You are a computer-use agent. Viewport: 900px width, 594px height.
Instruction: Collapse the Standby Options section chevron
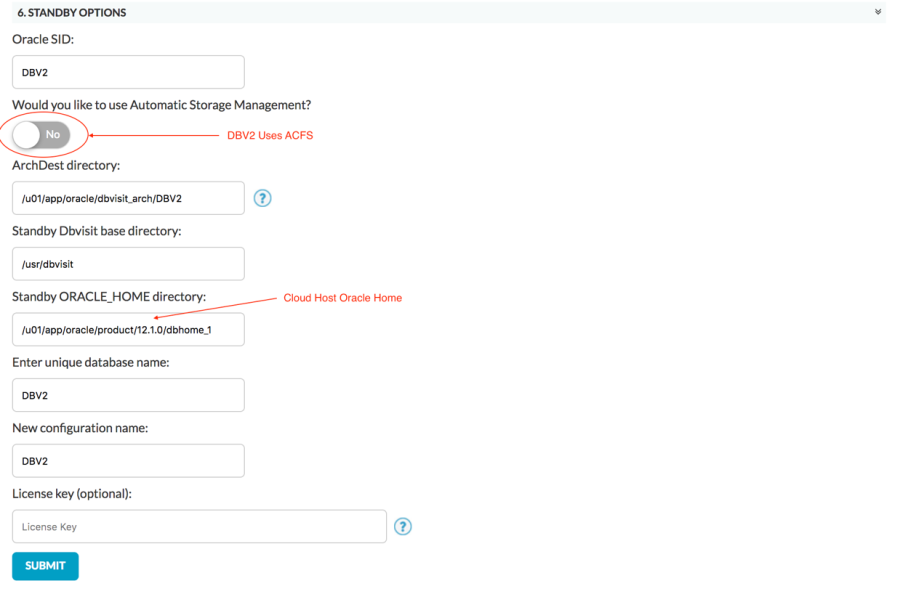[878, 12]
